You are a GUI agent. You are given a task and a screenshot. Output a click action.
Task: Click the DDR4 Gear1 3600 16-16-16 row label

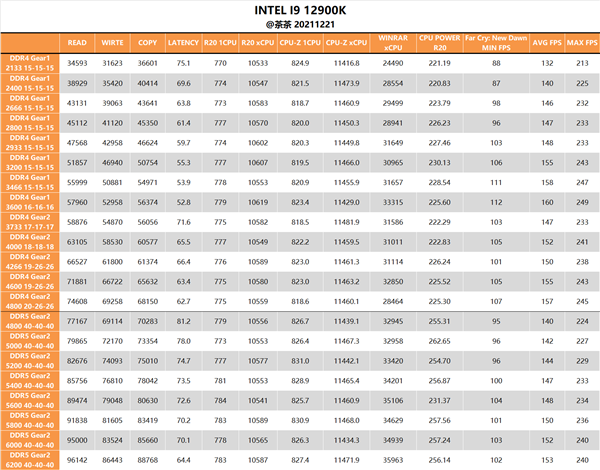click(30, 202)
